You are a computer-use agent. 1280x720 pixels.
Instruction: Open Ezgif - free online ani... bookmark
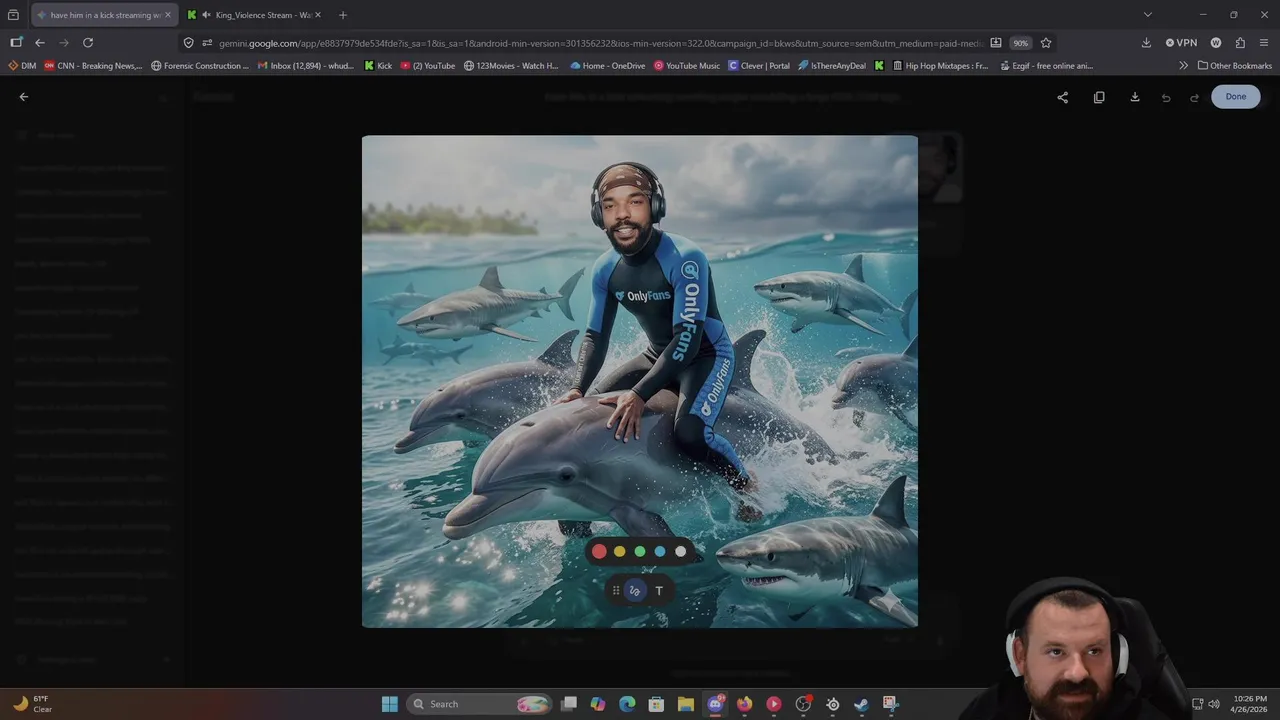tap(1045, 66)
